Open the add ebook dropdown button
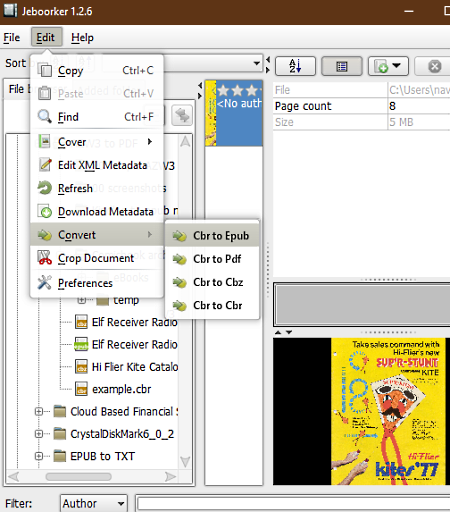This screenshot has height=512, width=450. pos(388,66)
